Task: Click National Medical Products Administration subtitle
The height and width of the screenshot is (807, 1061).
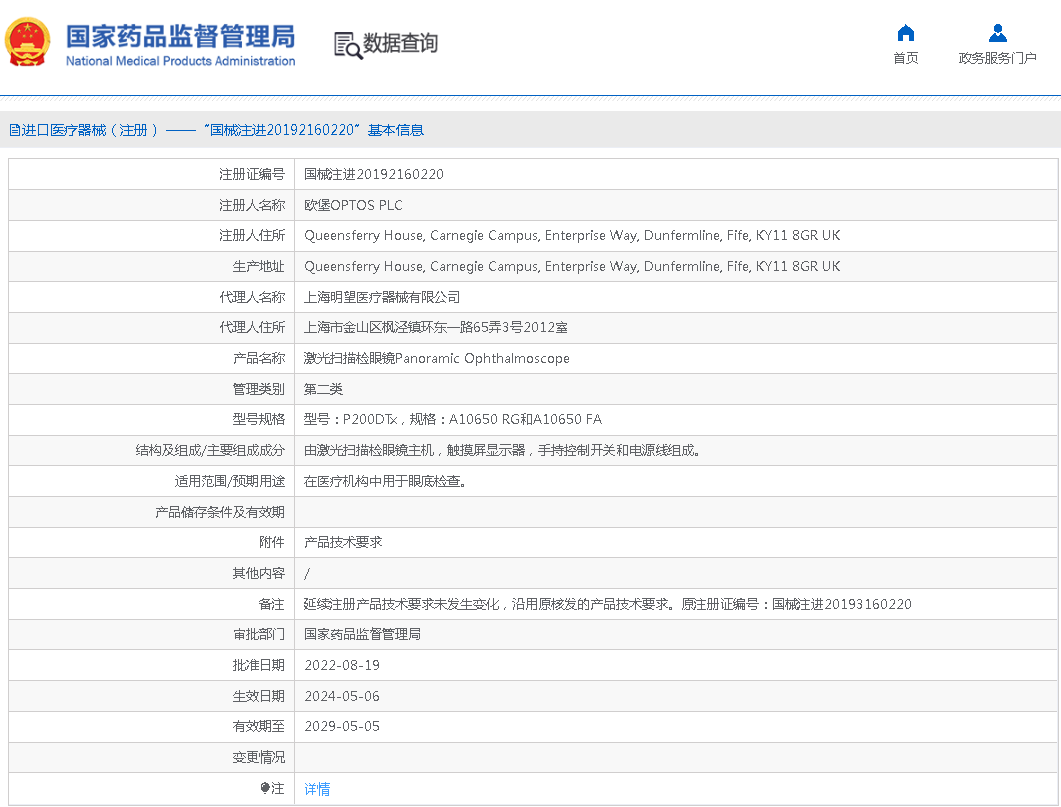Action: 180,62
